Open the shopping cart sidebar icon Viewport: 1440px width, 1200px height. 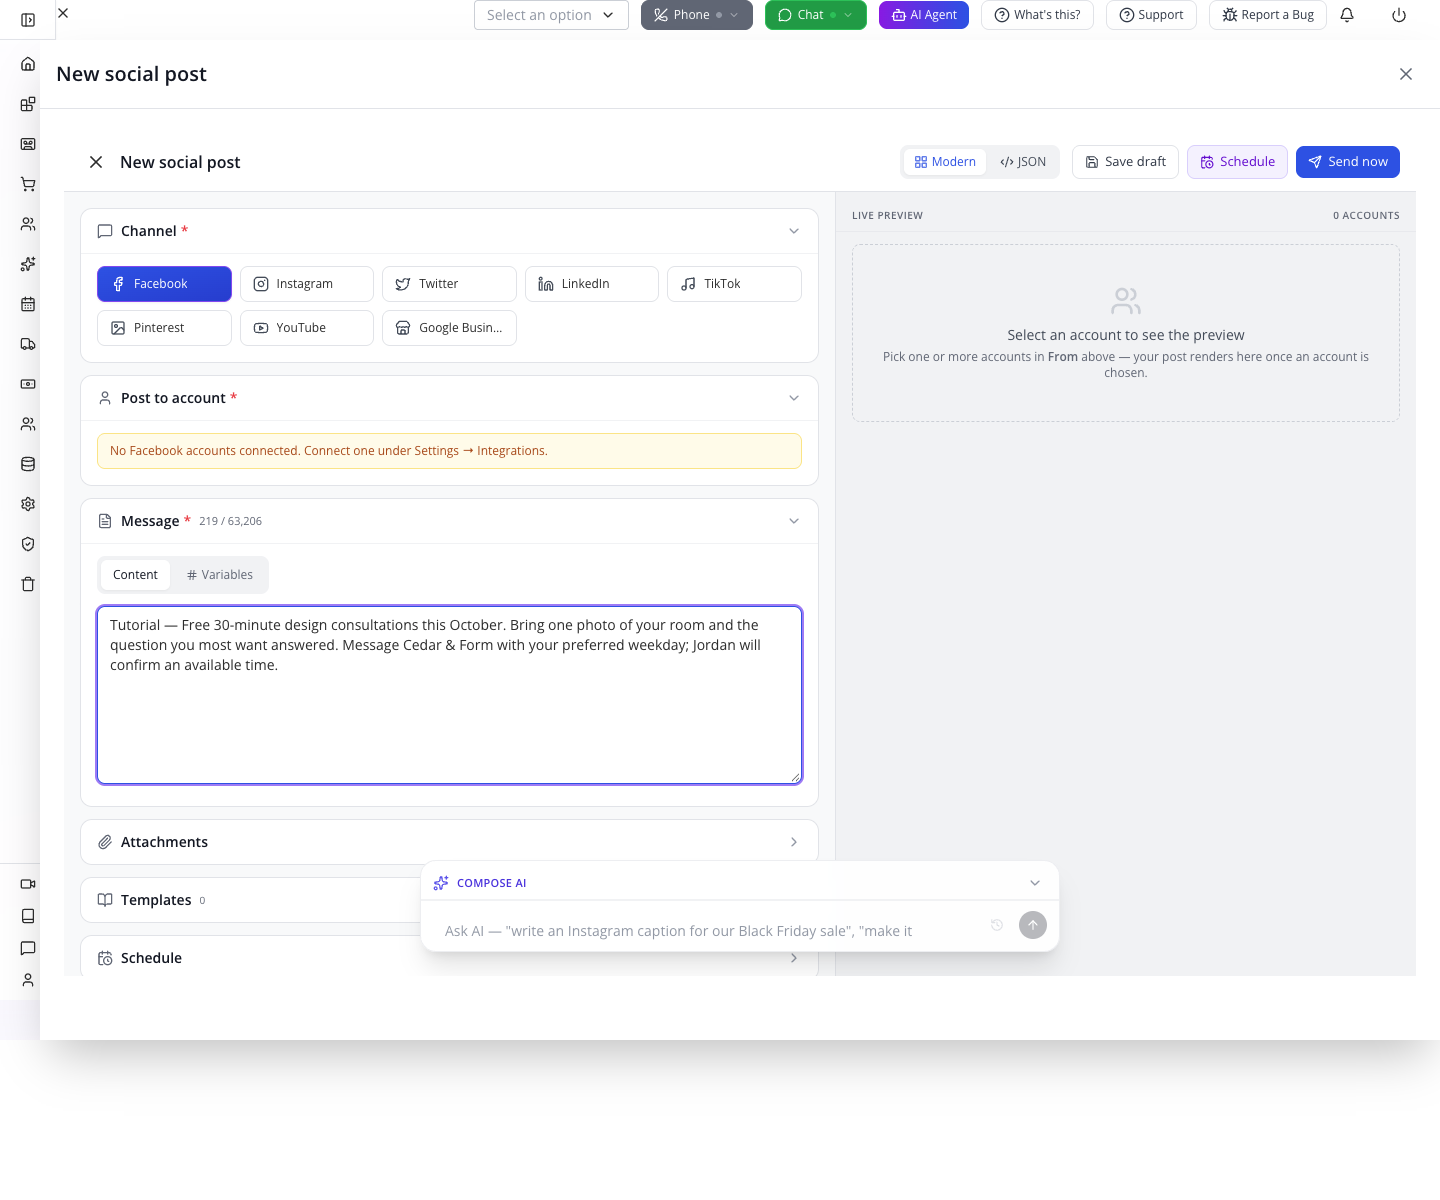(28, 184)
